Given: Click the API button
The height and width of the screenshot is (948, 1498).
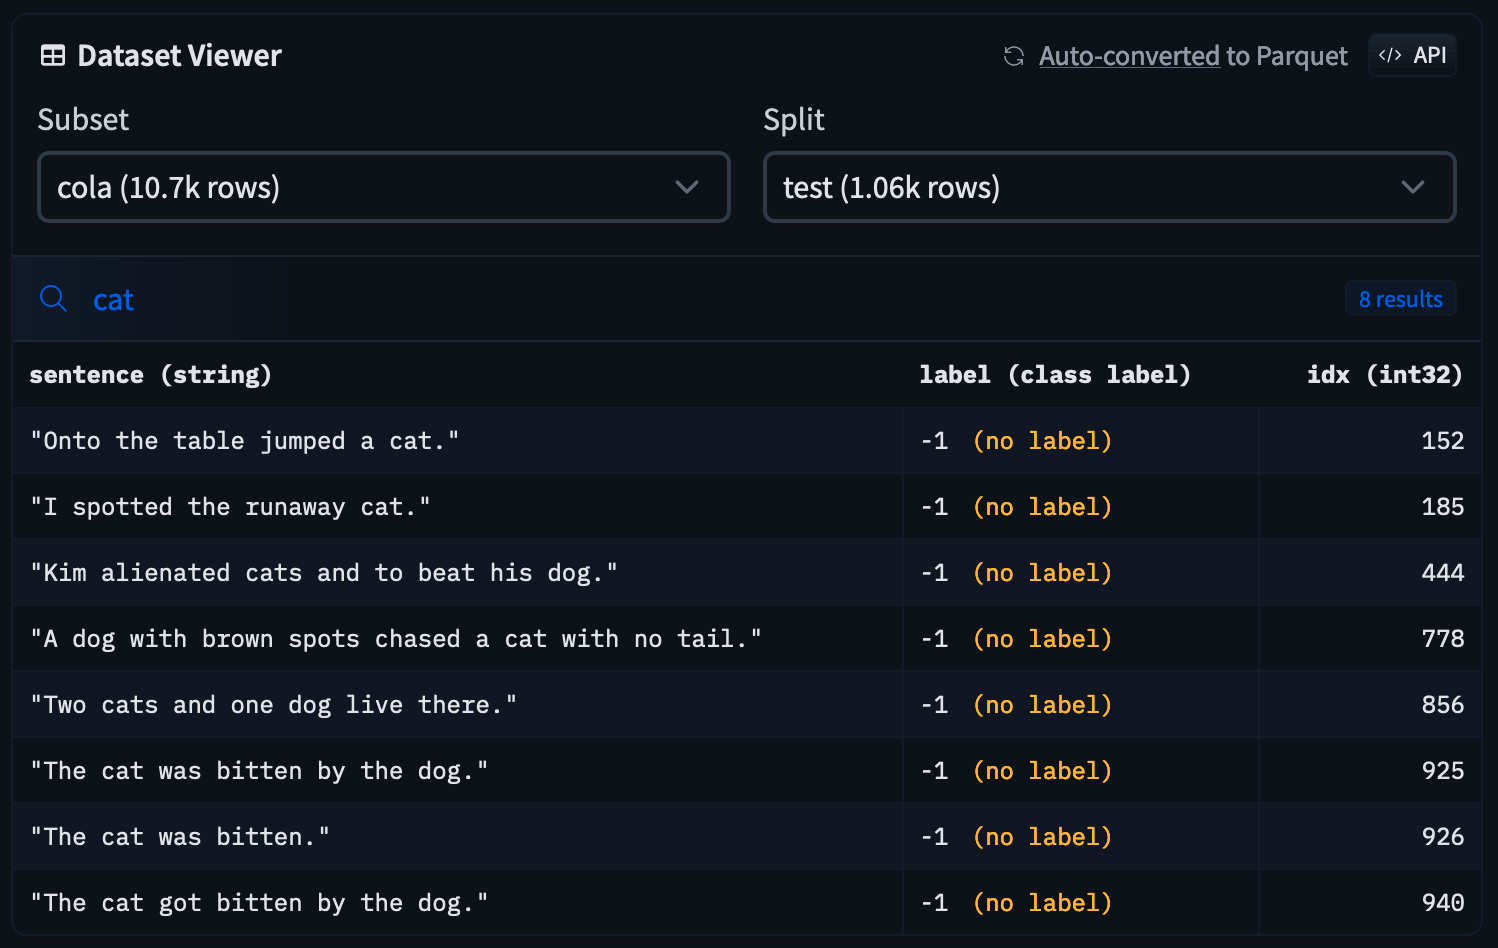Looking at the screenshot, I should coord(1412,55).
